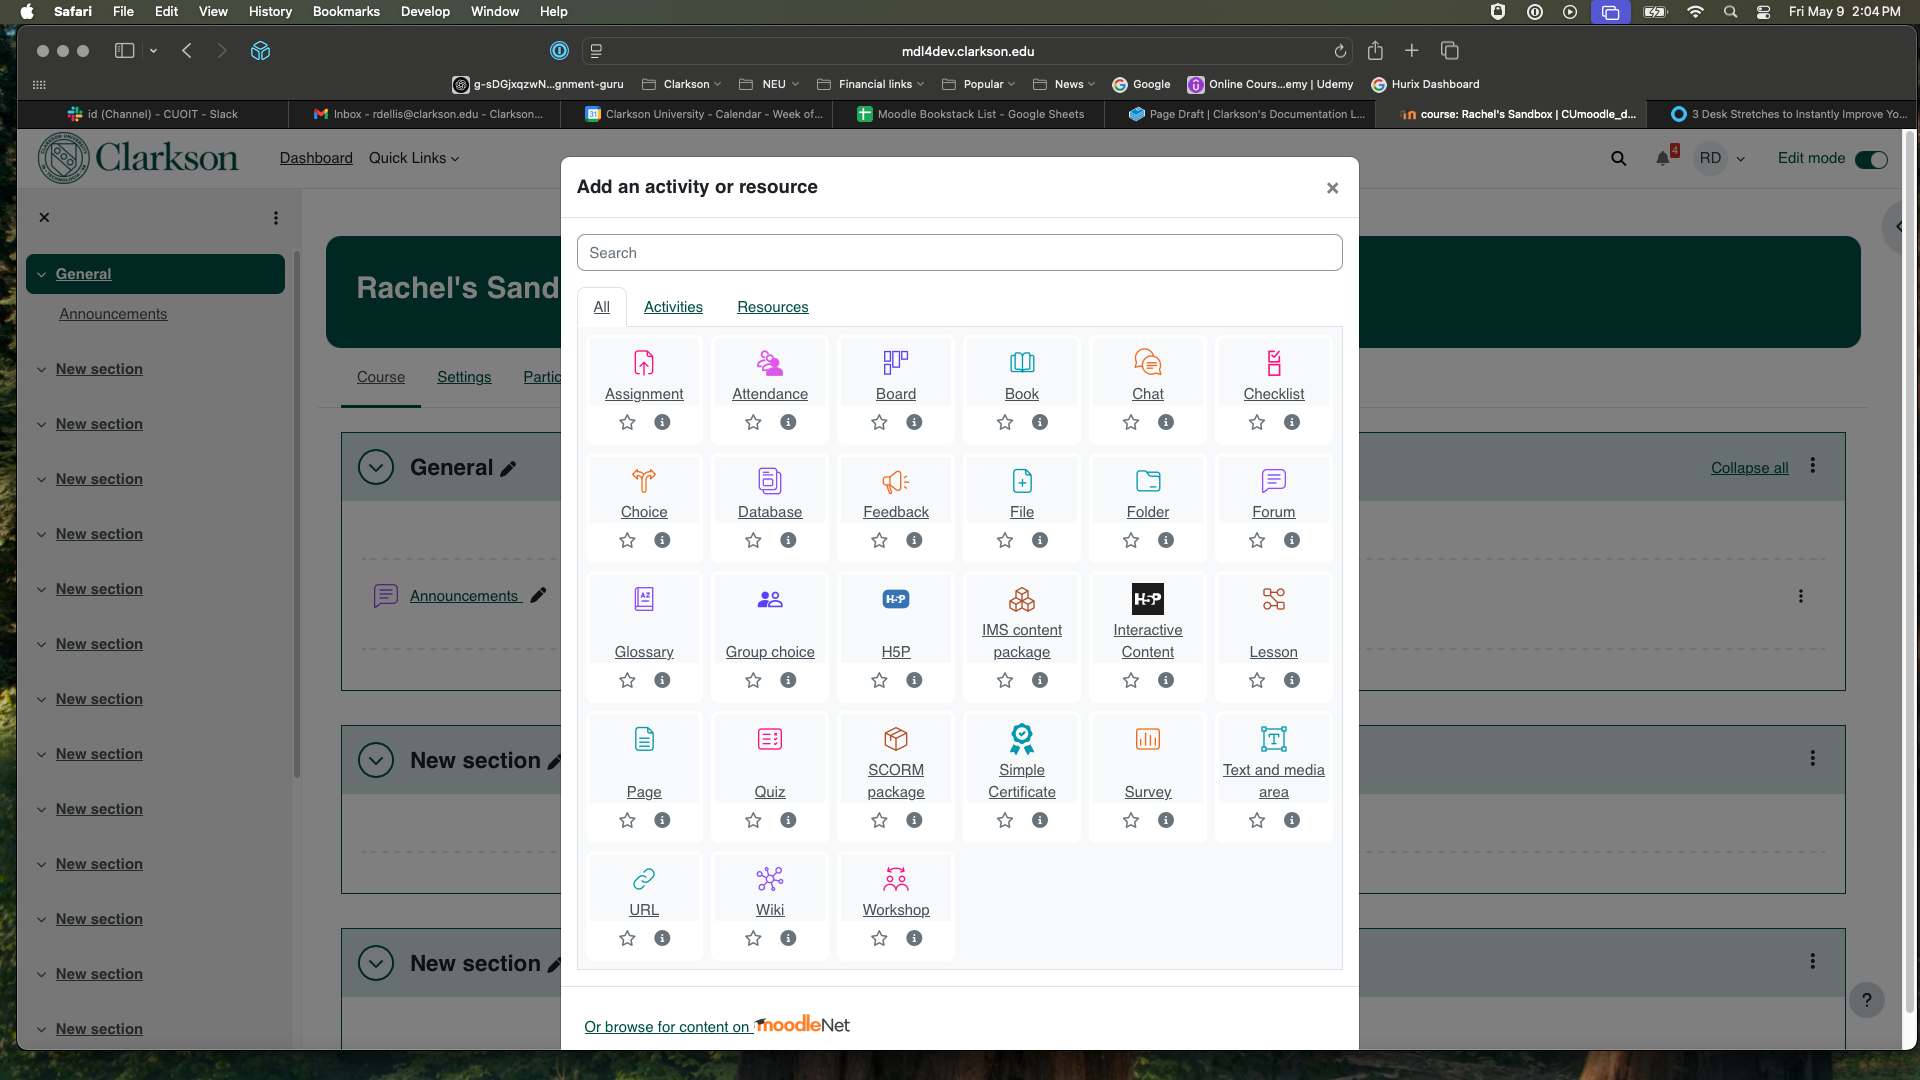The image size is (1920, 1080).
Task: Click the Interactive Content H5P icon
Action: coord(1147,599)
